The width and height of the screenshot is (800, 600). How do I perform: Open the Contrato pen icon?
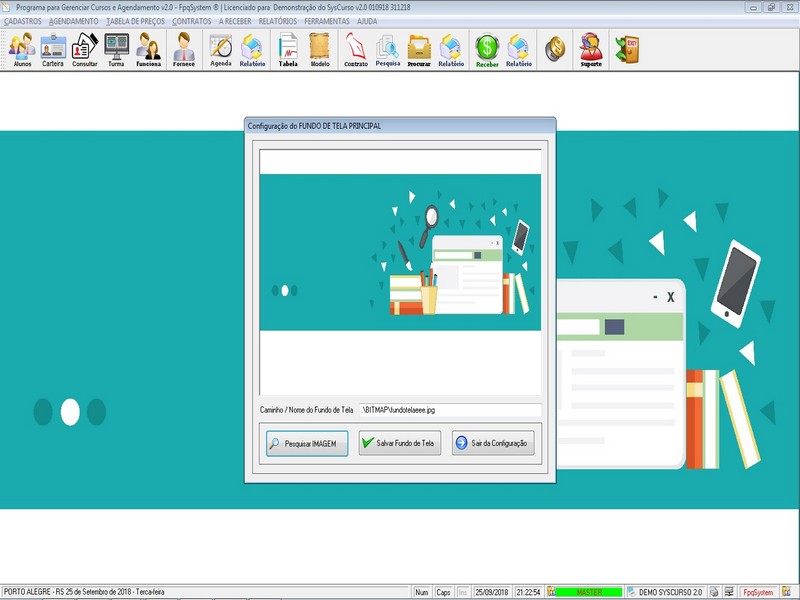coord(356,49)
